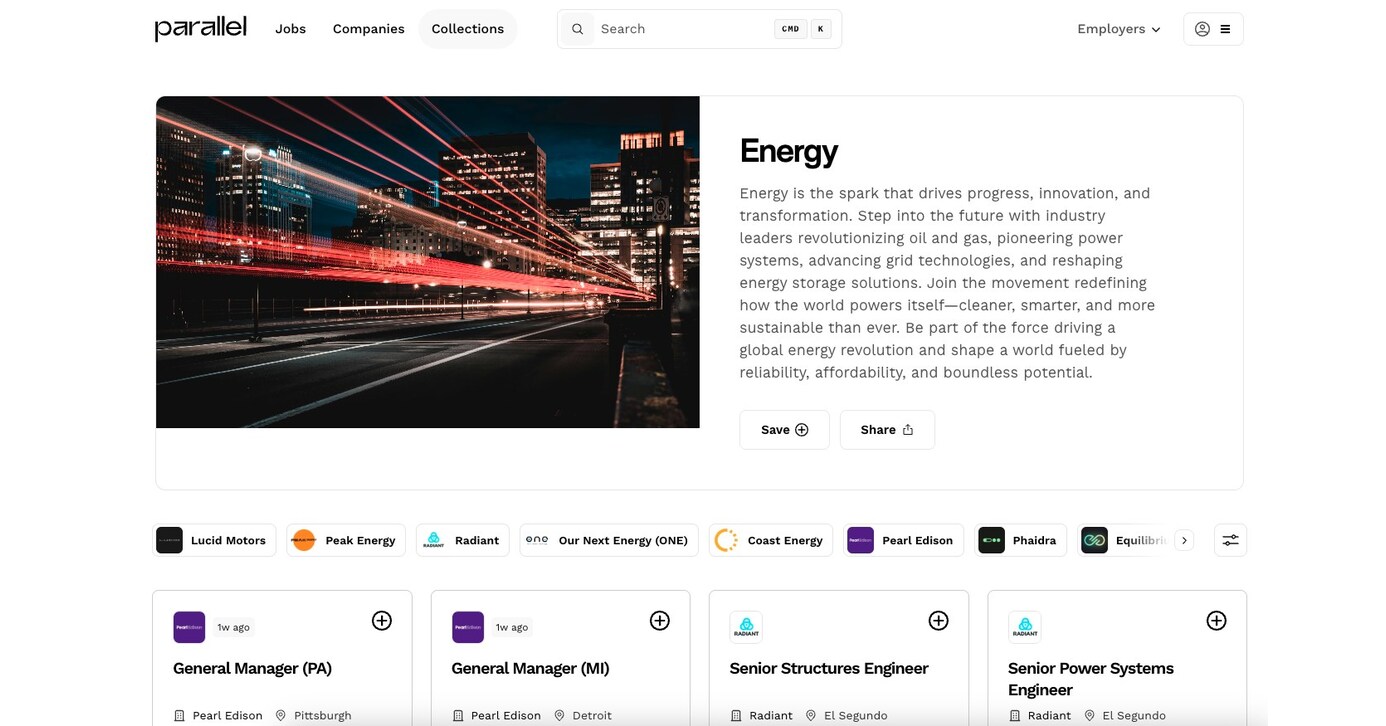Open the Companies menu item
This screenshot has width=1386, height=726.
(x=368, y=28)
